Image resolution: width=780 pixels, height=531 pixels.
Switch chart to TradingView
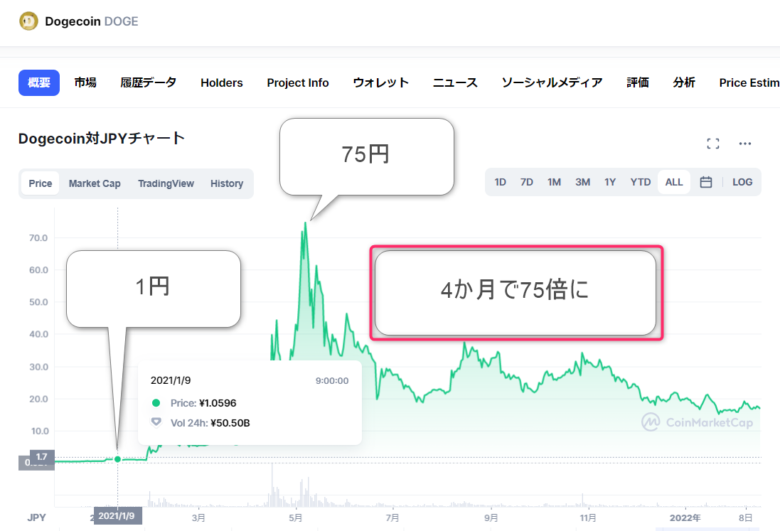[166, 184]
